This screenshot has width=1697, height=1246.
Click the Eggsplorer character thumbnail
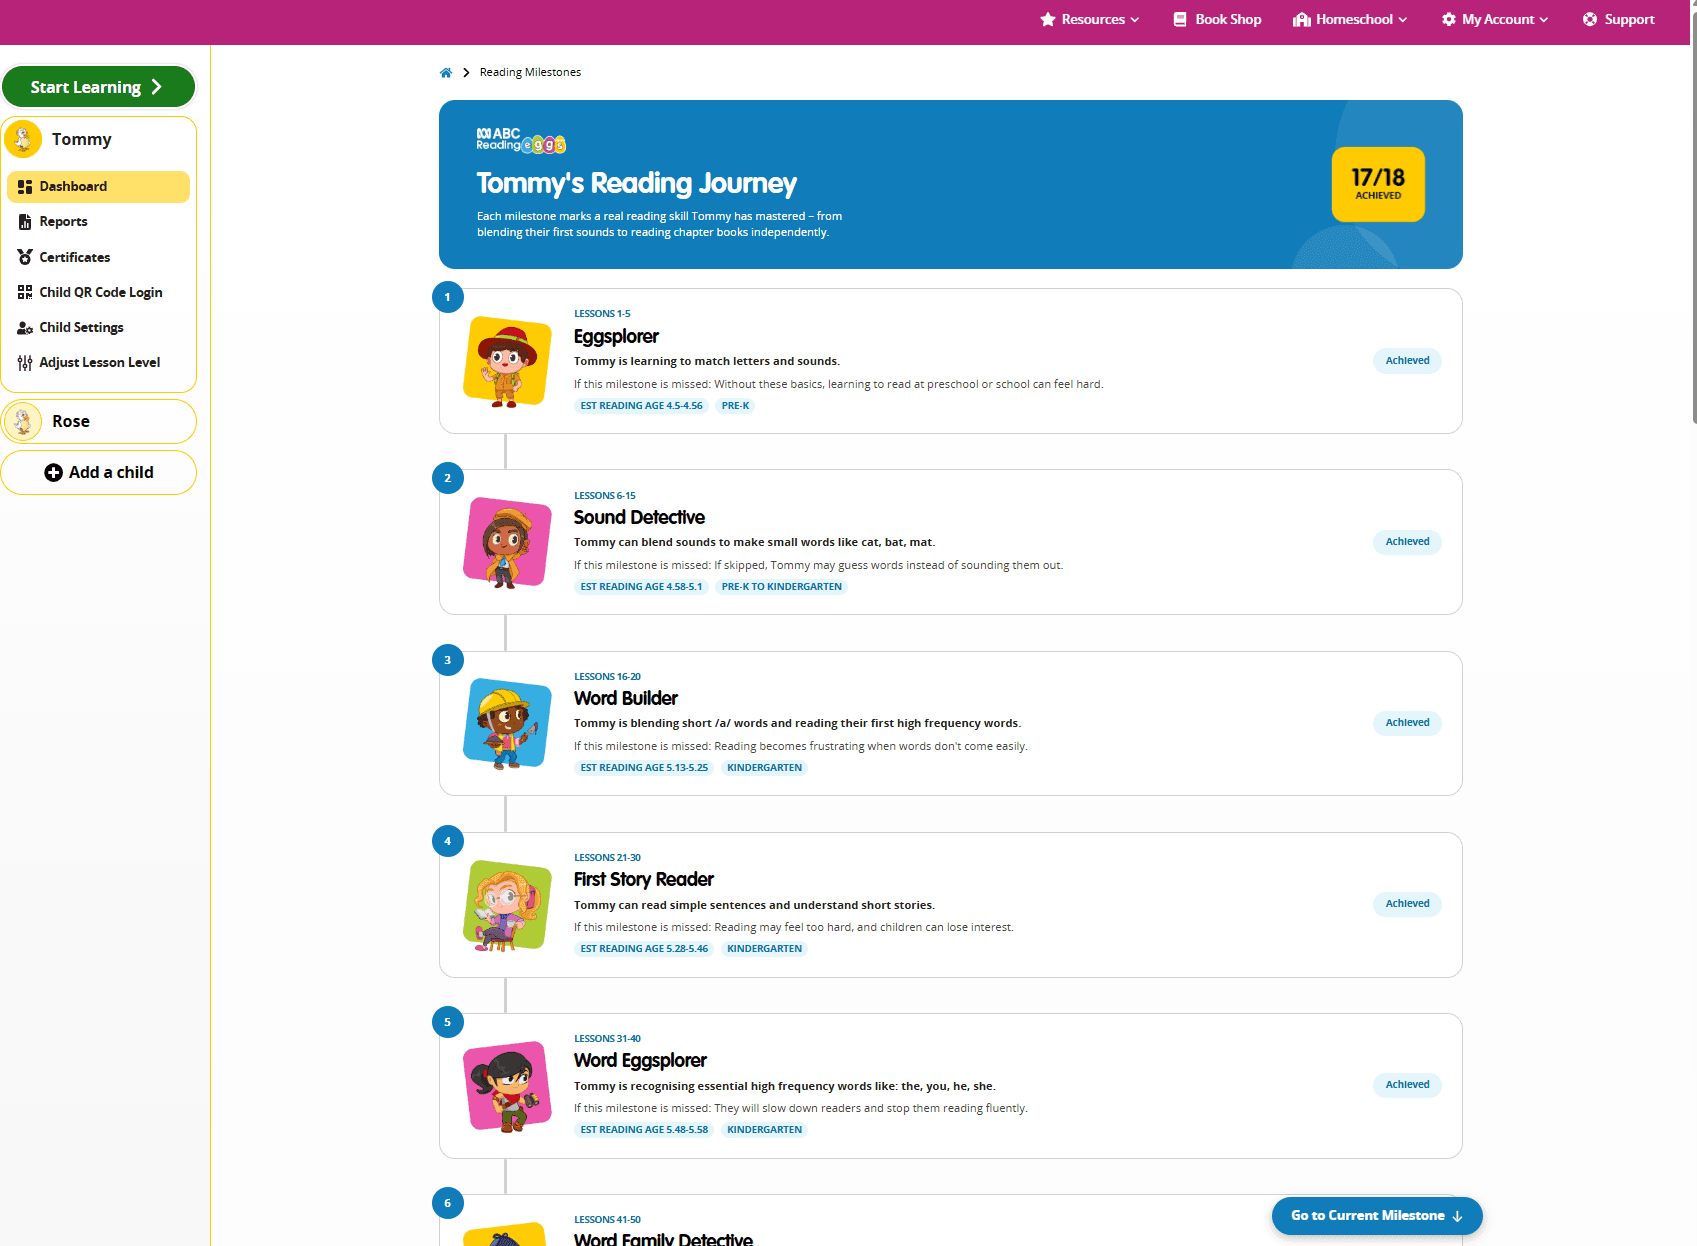point(508,361)
